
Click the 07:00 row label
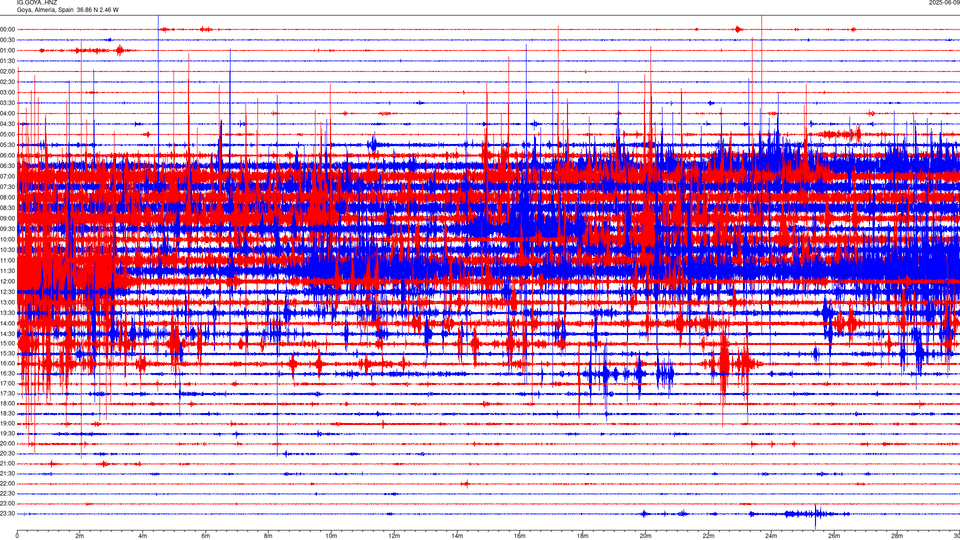(7, 176)
